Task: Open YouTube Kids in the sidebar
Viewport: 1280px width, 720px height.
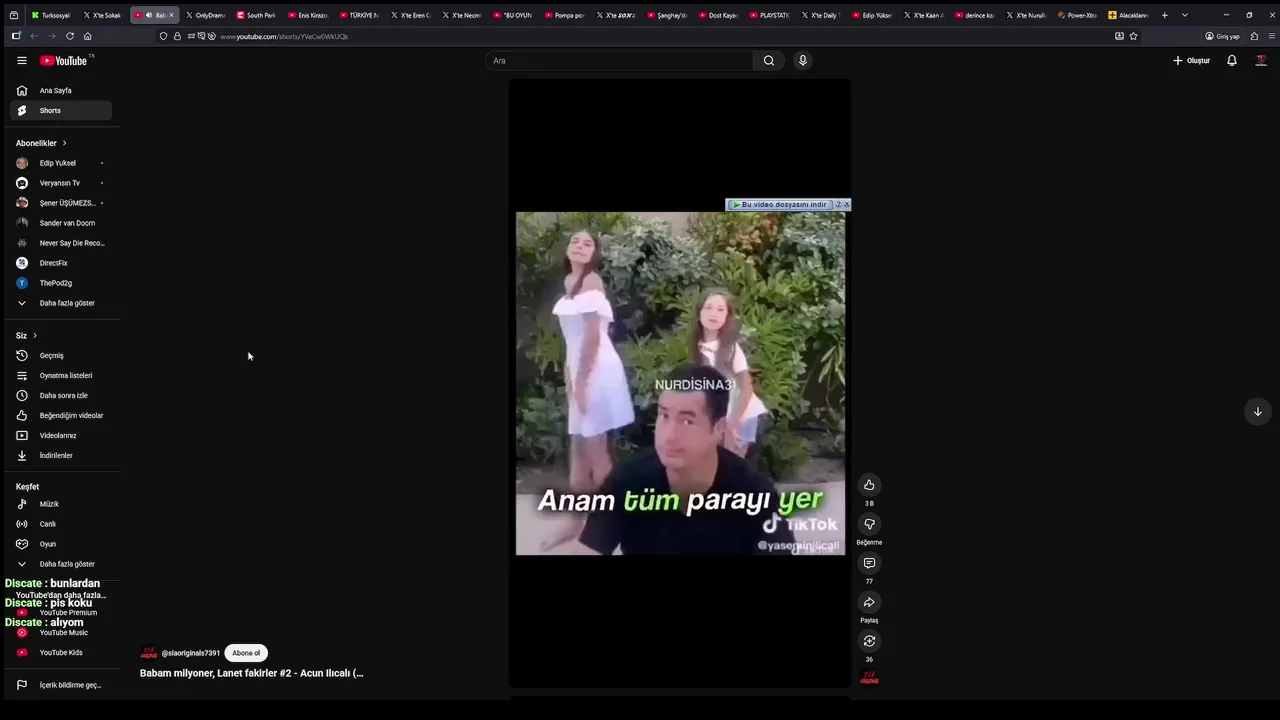Action: pyautogui.click(x=60, y=652)
